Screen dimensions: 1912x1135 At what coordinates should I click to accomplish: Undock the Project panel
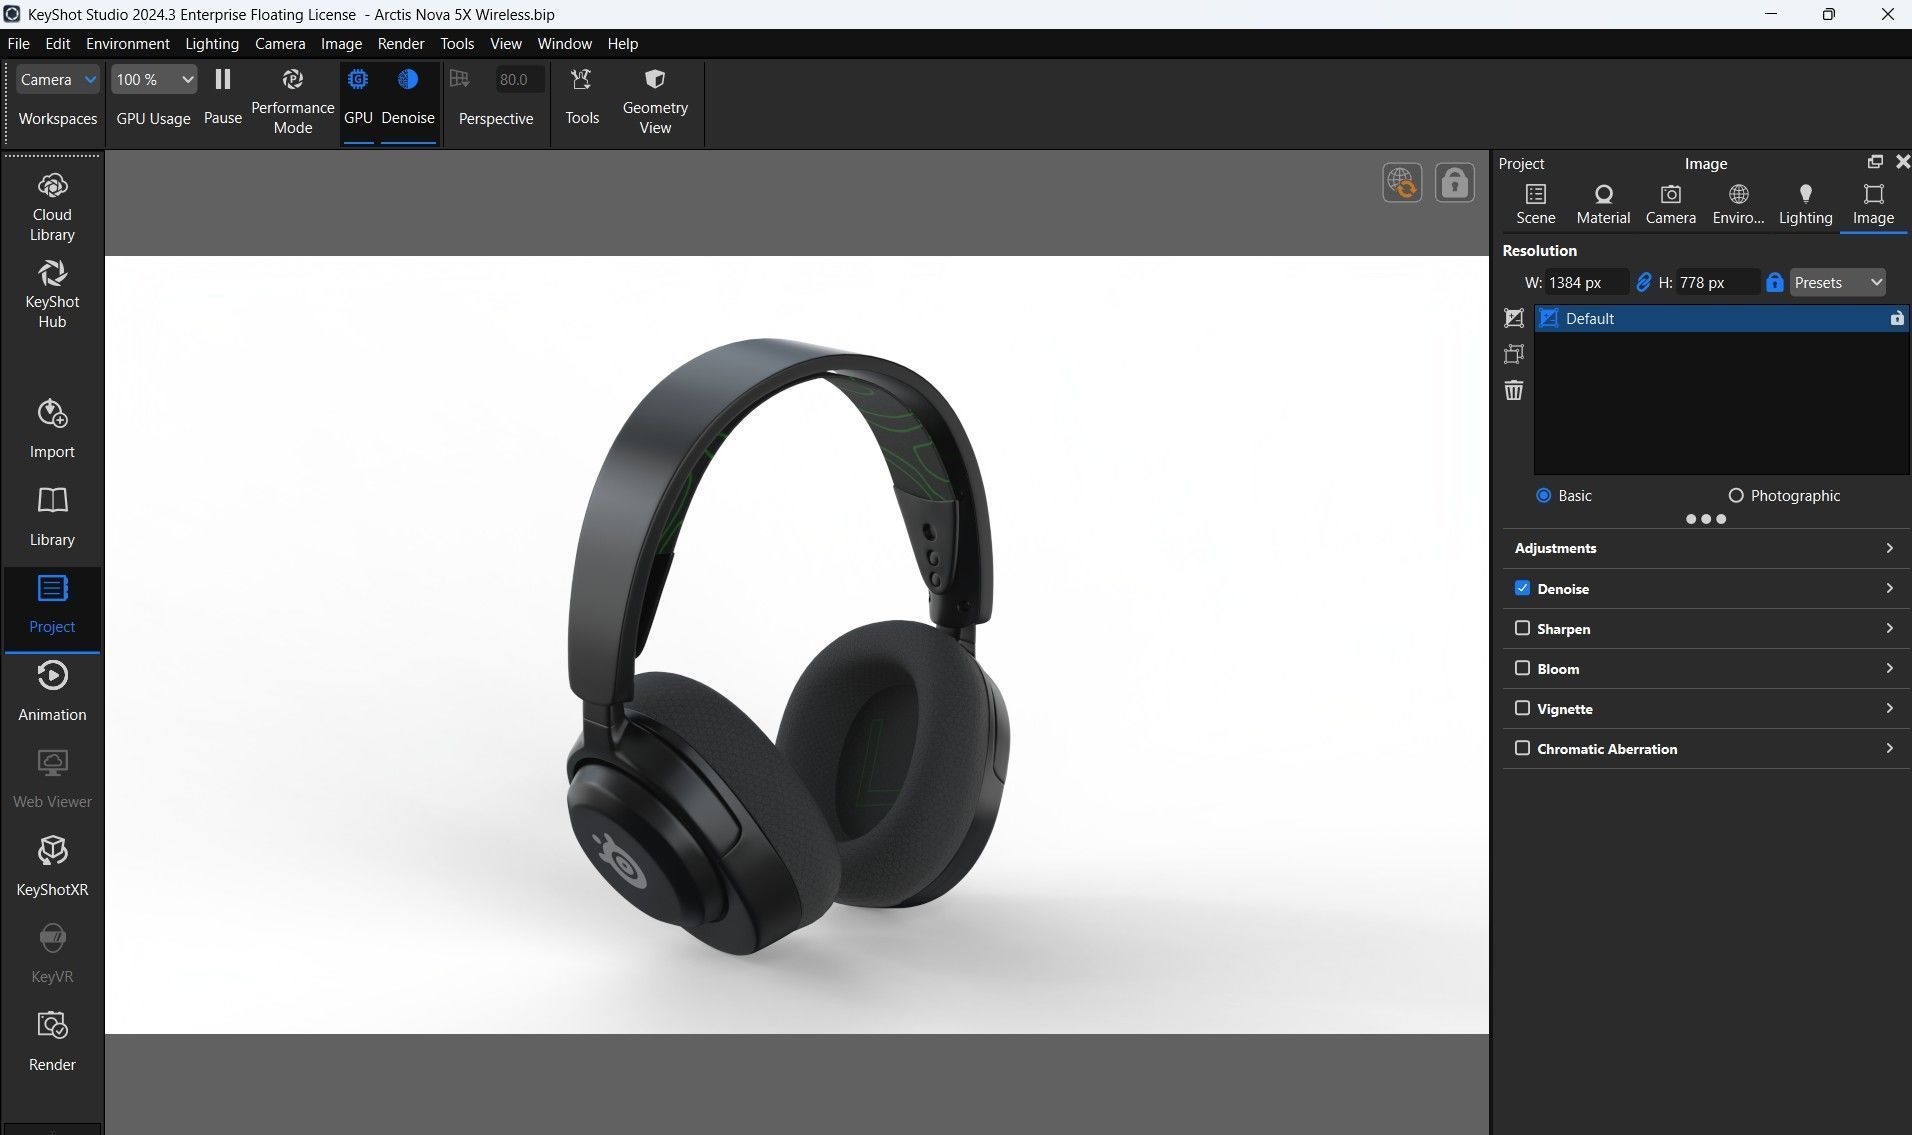(x=1875, y=162)
